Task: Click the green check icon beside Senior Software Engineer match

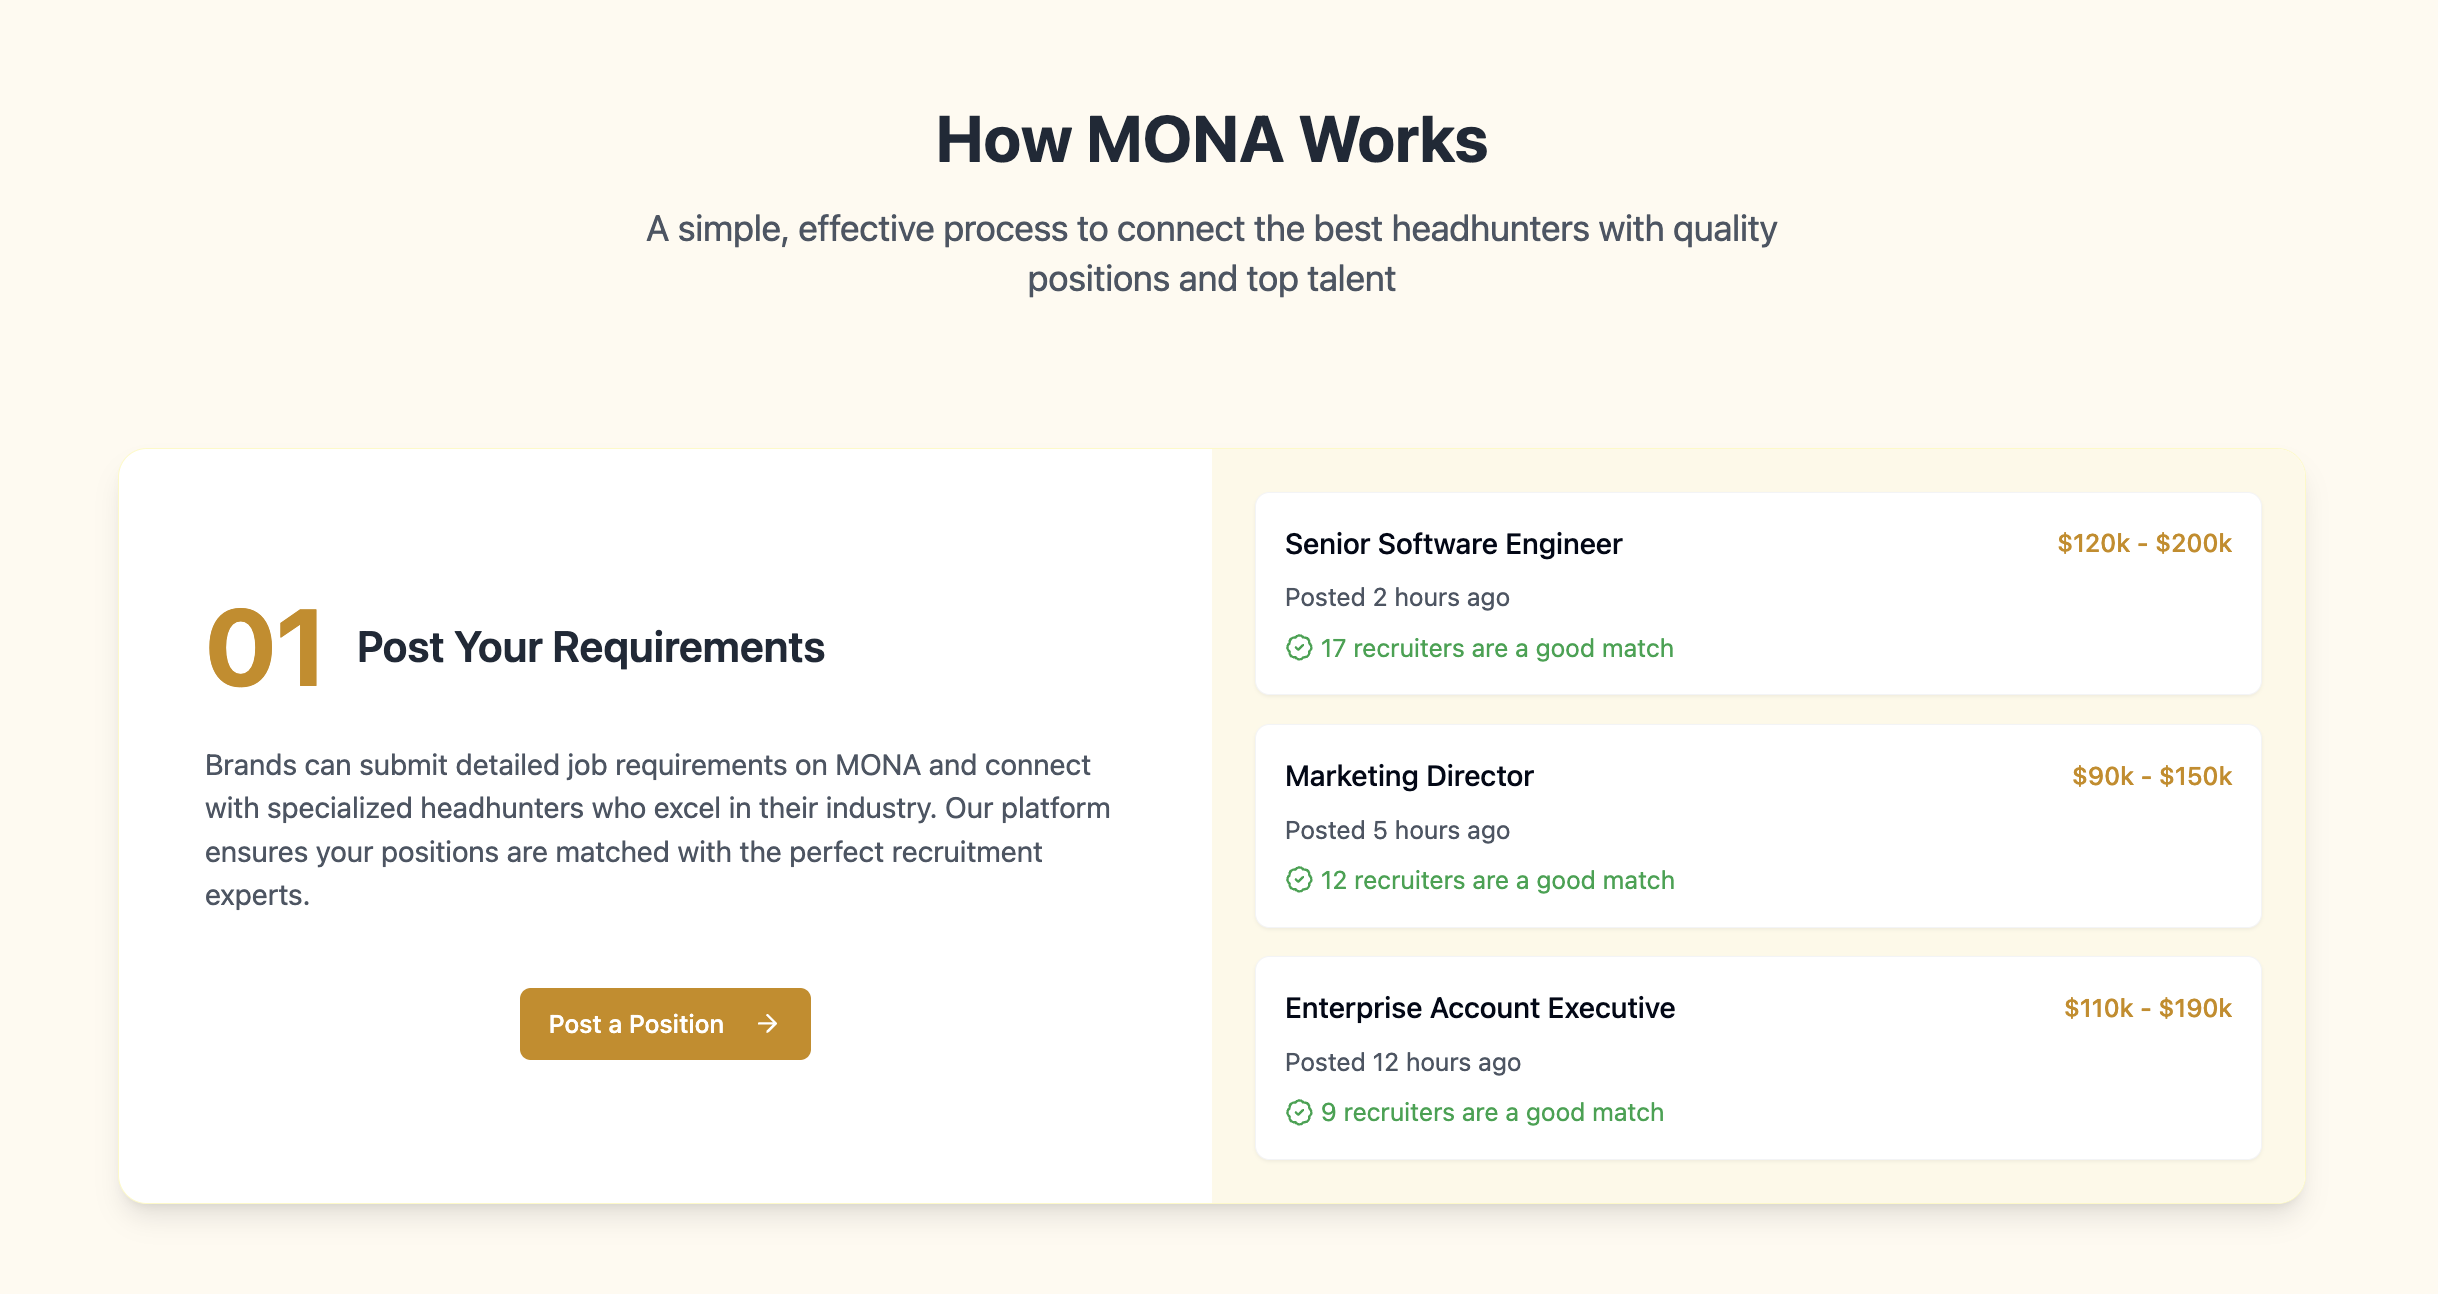Action: tap(1298, 649)
